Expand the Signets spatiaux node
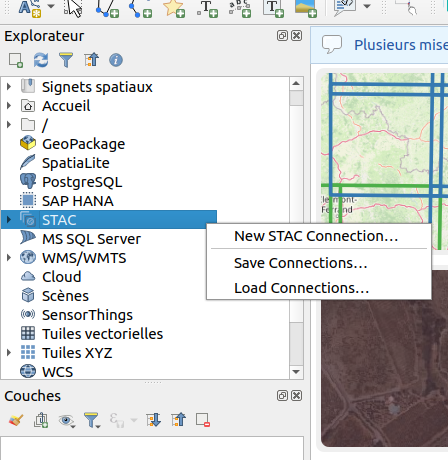448x460 pixels. [9, 87]
